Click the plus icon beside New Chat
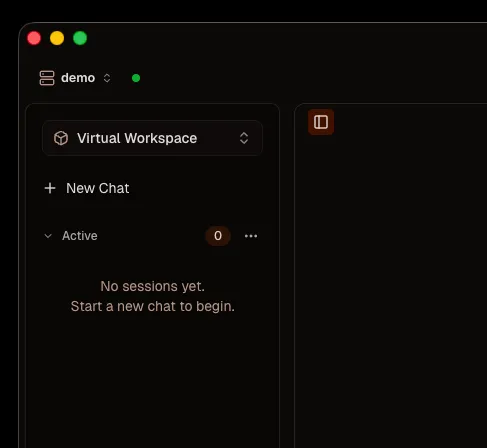 click(50, 188)
